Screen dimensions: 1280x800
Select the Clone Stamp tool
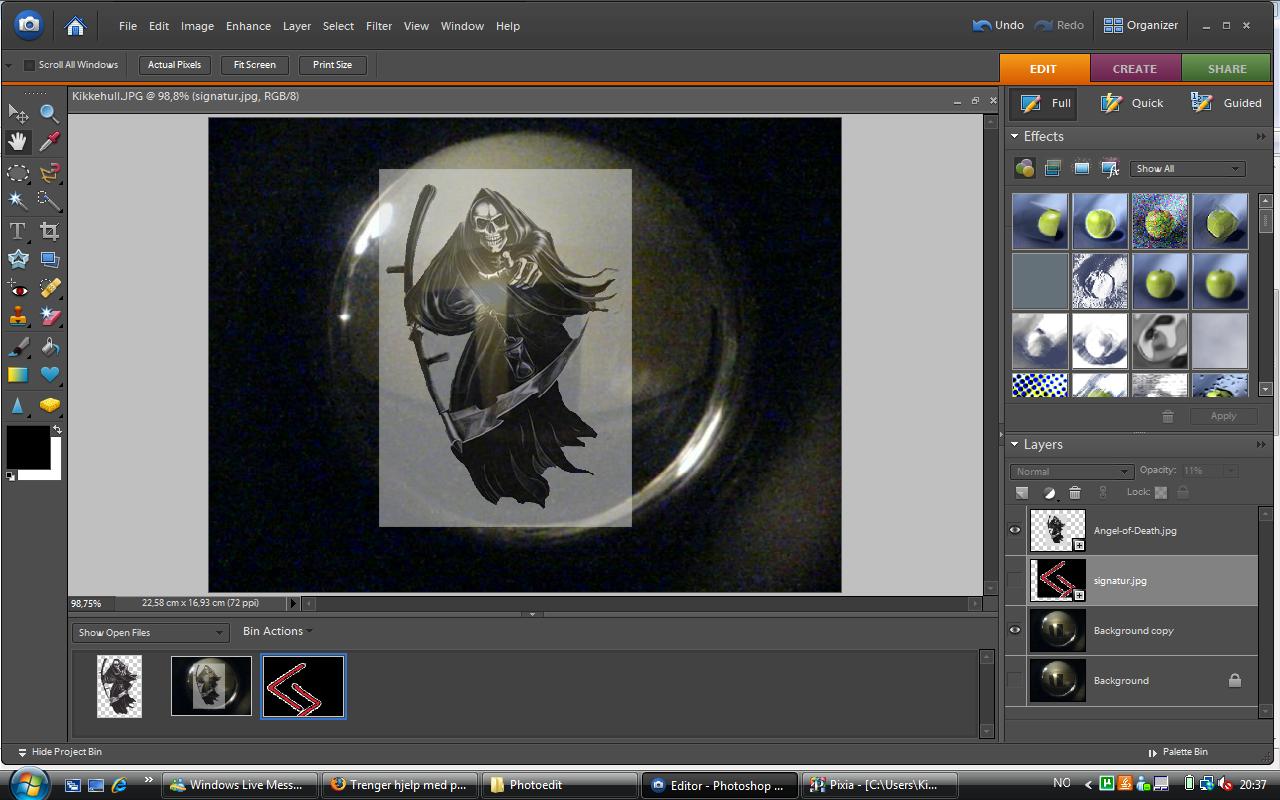pyautogui.click(x=18, y=317)
